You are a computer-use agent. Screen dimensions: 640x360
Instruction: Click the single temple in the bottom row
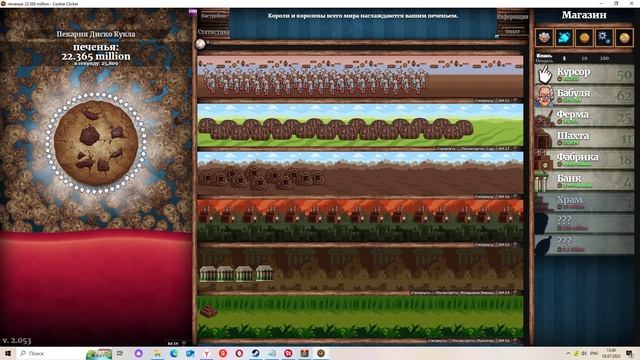pyautogui.click(x=208, y=311)
